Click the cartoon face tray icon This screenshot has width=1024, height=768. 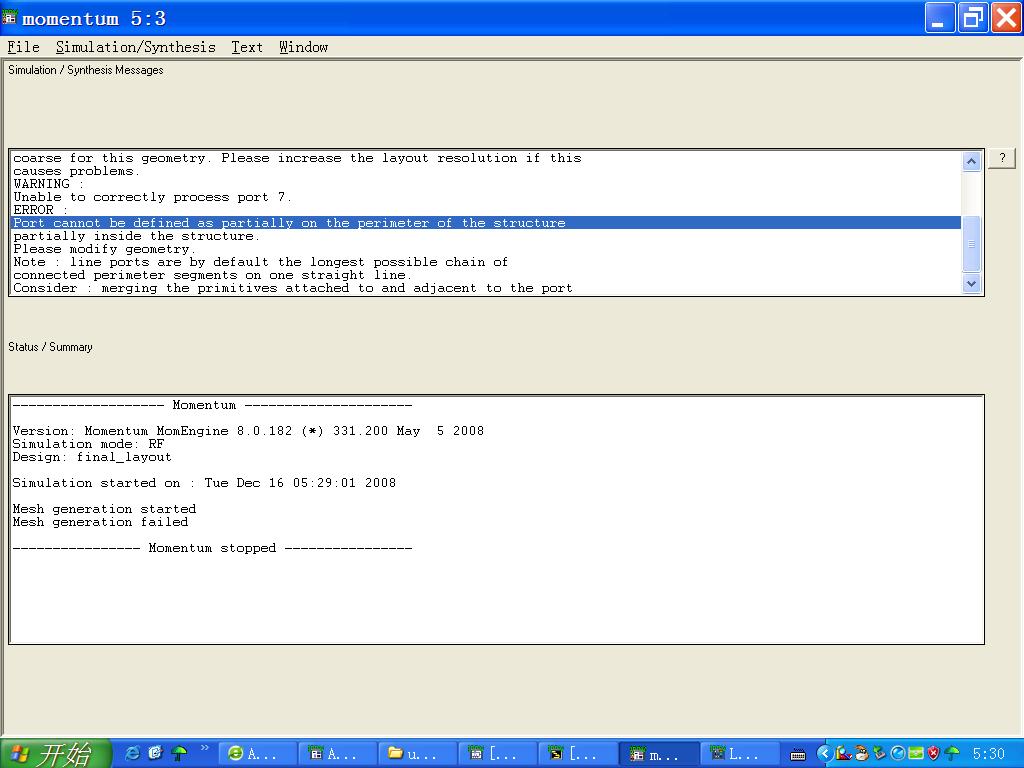coord(862,754)
